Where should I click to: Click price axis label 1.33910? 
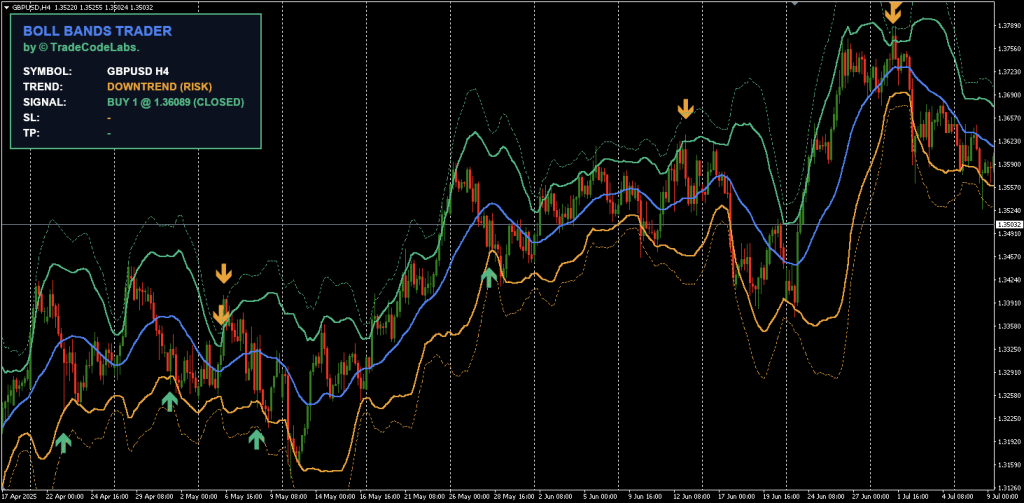[x=1009, y=303]
